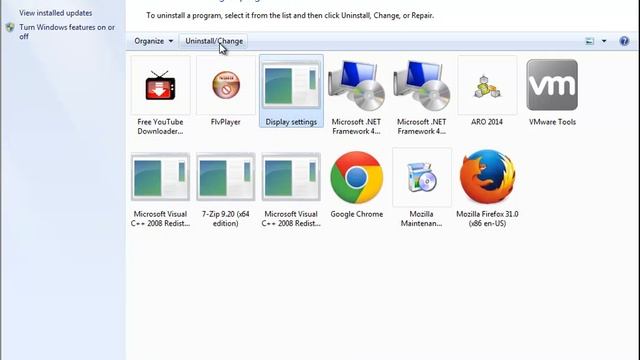Select the FlvPlayer program icon

tap(226, 85)
